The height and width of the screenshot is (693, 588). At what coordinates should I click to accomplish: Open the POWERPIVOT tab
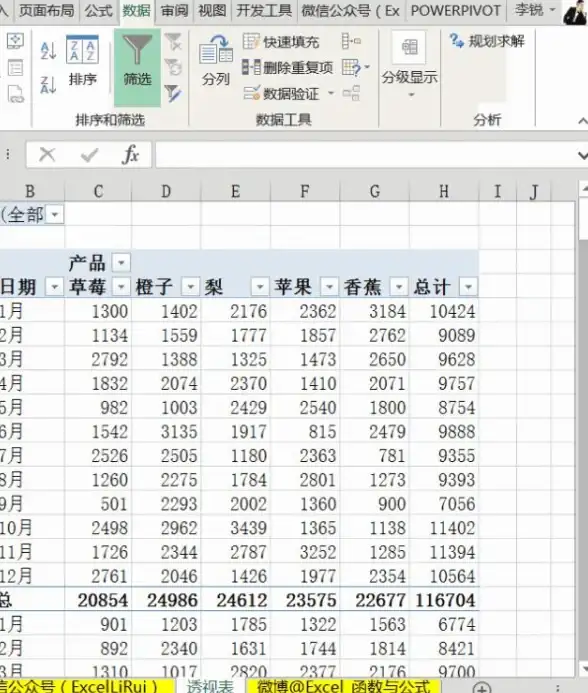tap(456, 10)
